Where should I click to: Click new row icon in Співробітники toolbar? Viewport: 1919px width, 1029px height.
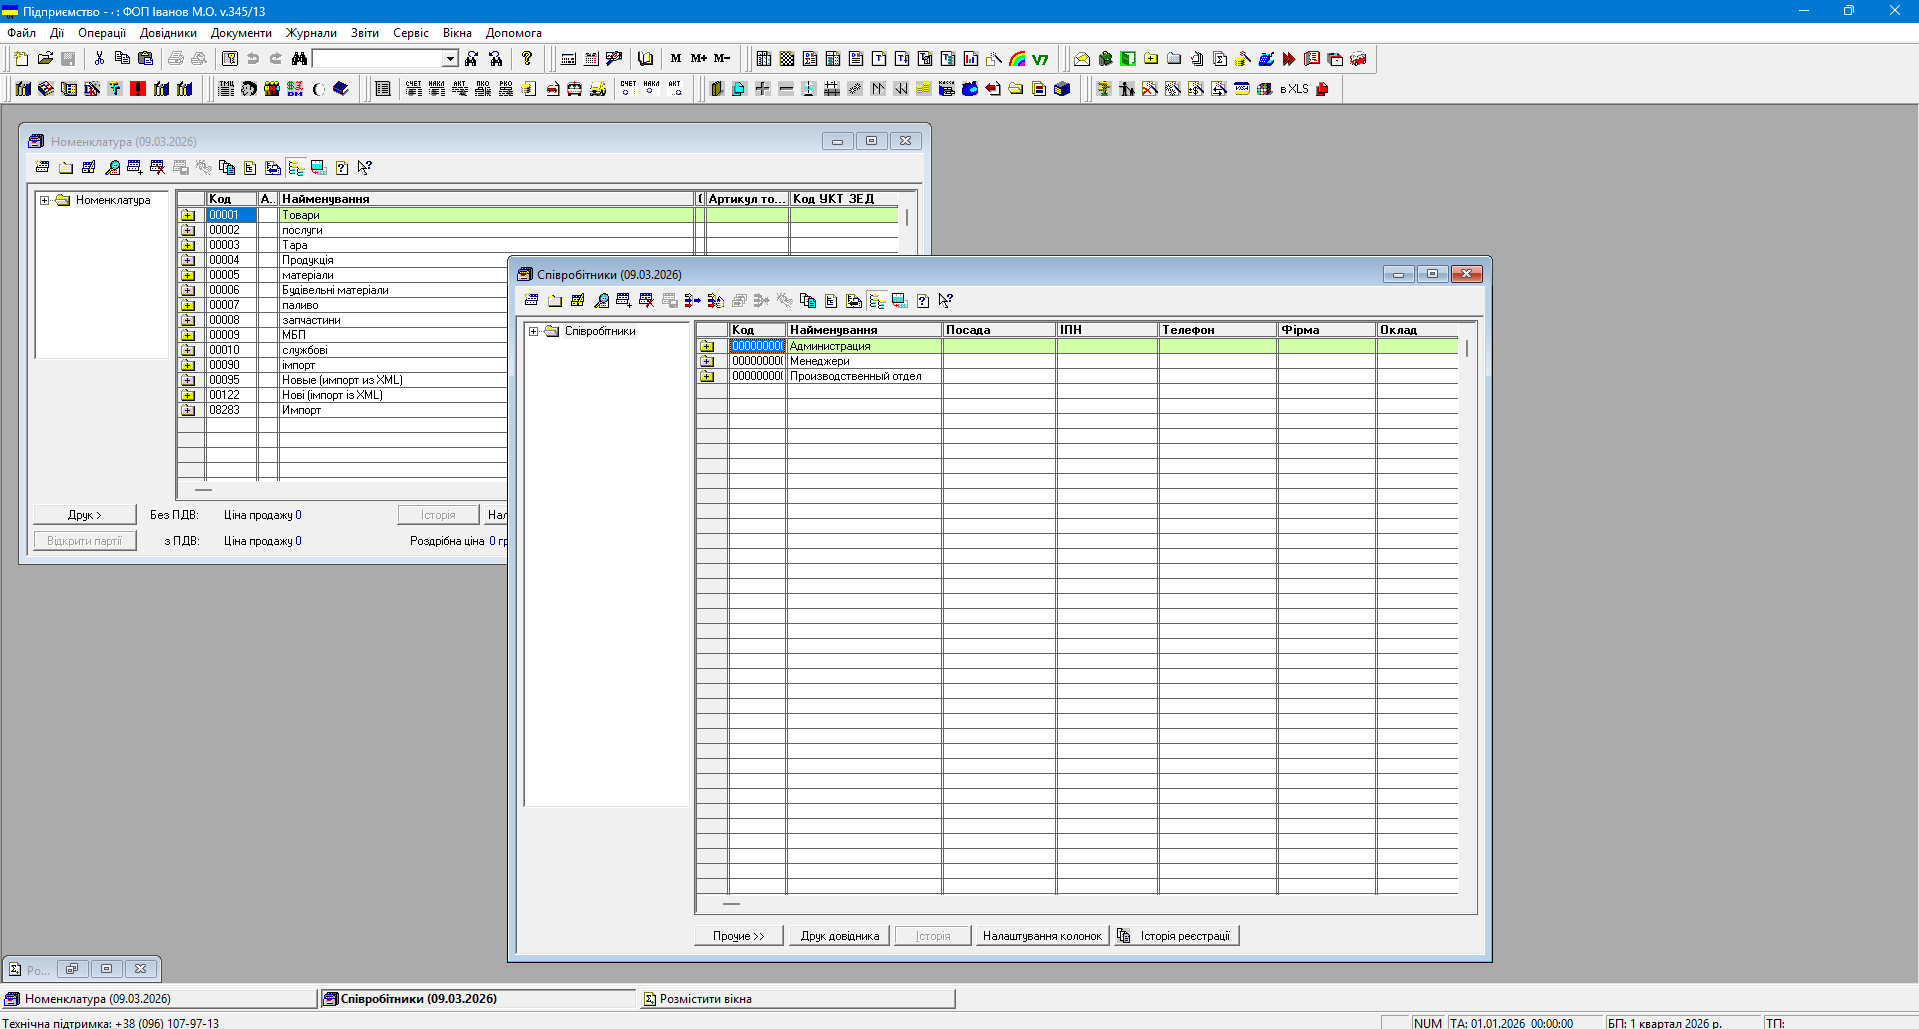[532, 301]
